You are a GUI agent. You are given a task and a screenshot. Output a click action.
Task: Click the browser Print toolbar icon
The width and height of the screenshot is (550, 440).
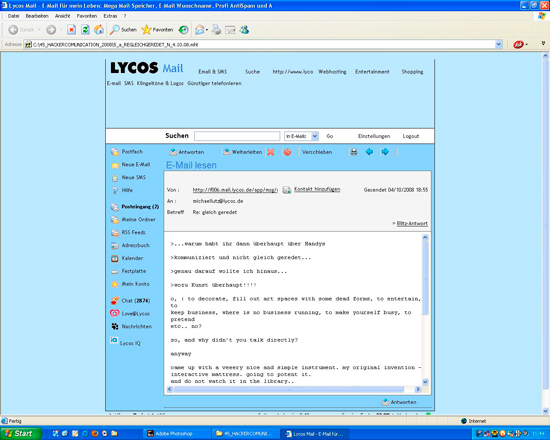click(x=217, y=30)
